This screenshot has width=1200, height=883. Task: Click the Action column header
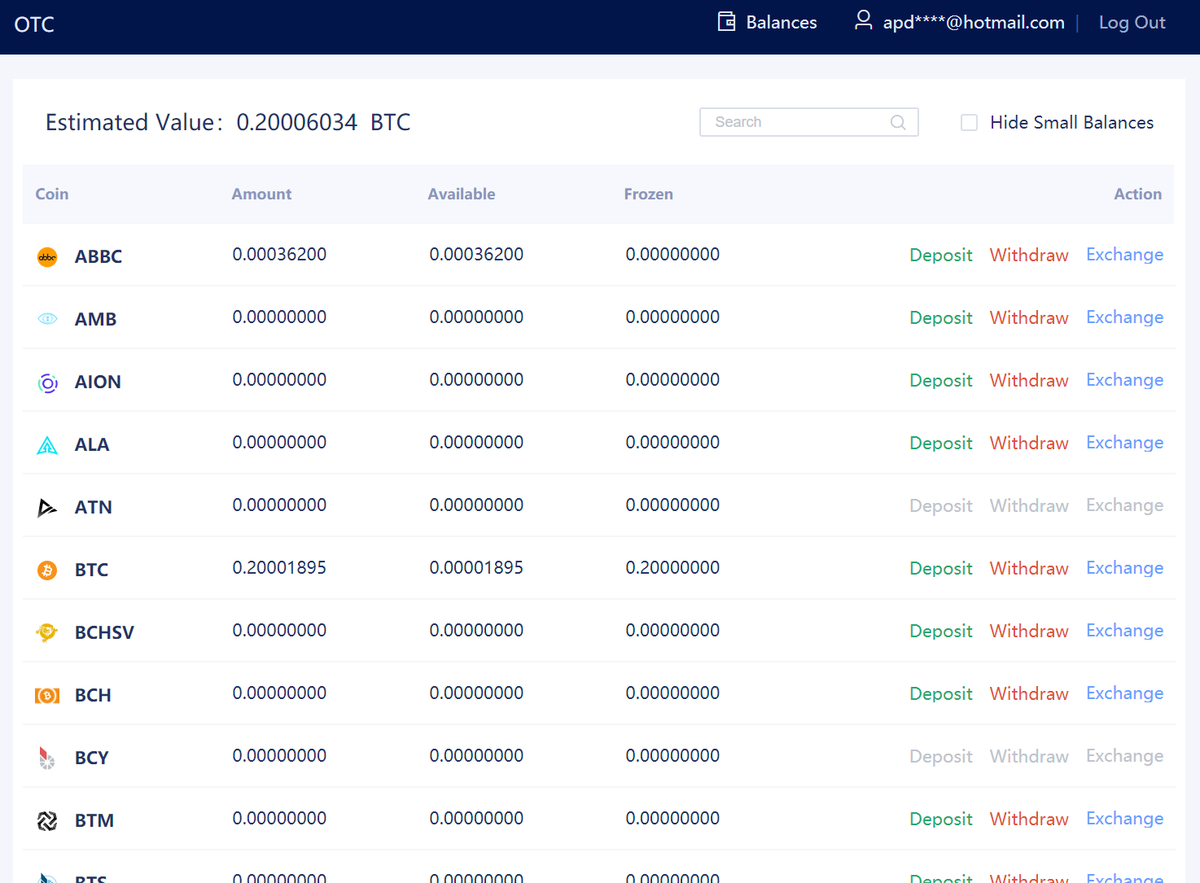tap(1138, 194)
